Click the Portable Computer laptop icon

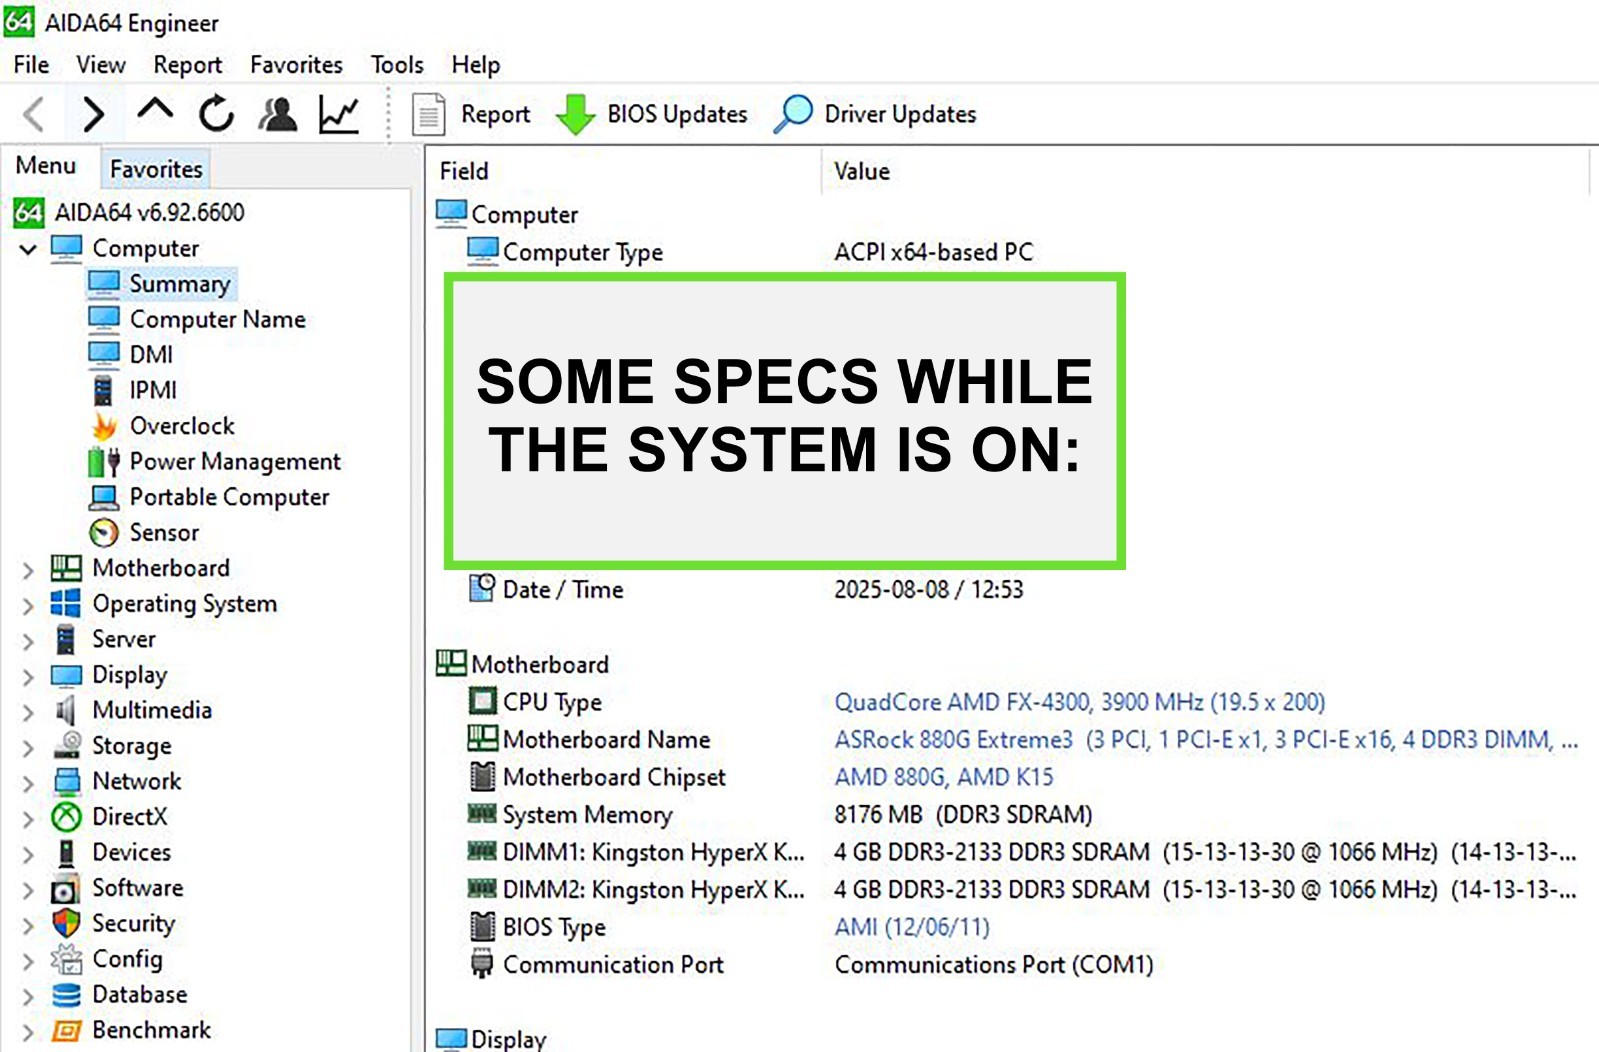click(x=104, y=497)
